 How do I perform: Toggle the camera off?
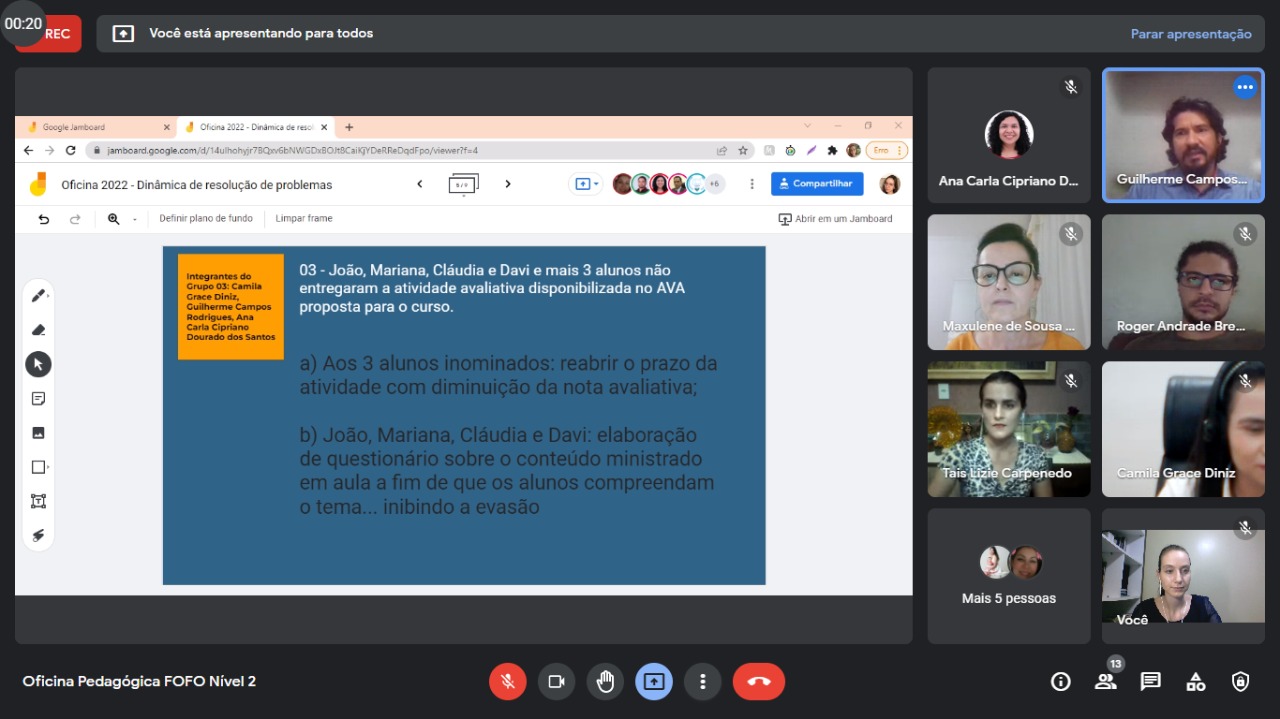tap(556, 681)
